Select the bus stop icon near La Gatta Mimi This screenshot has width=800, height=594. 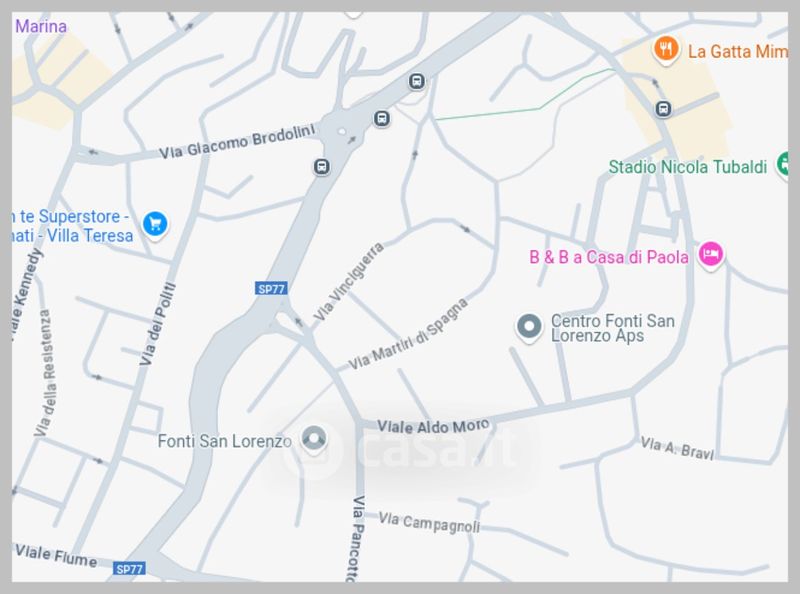(x=663, y=109)
